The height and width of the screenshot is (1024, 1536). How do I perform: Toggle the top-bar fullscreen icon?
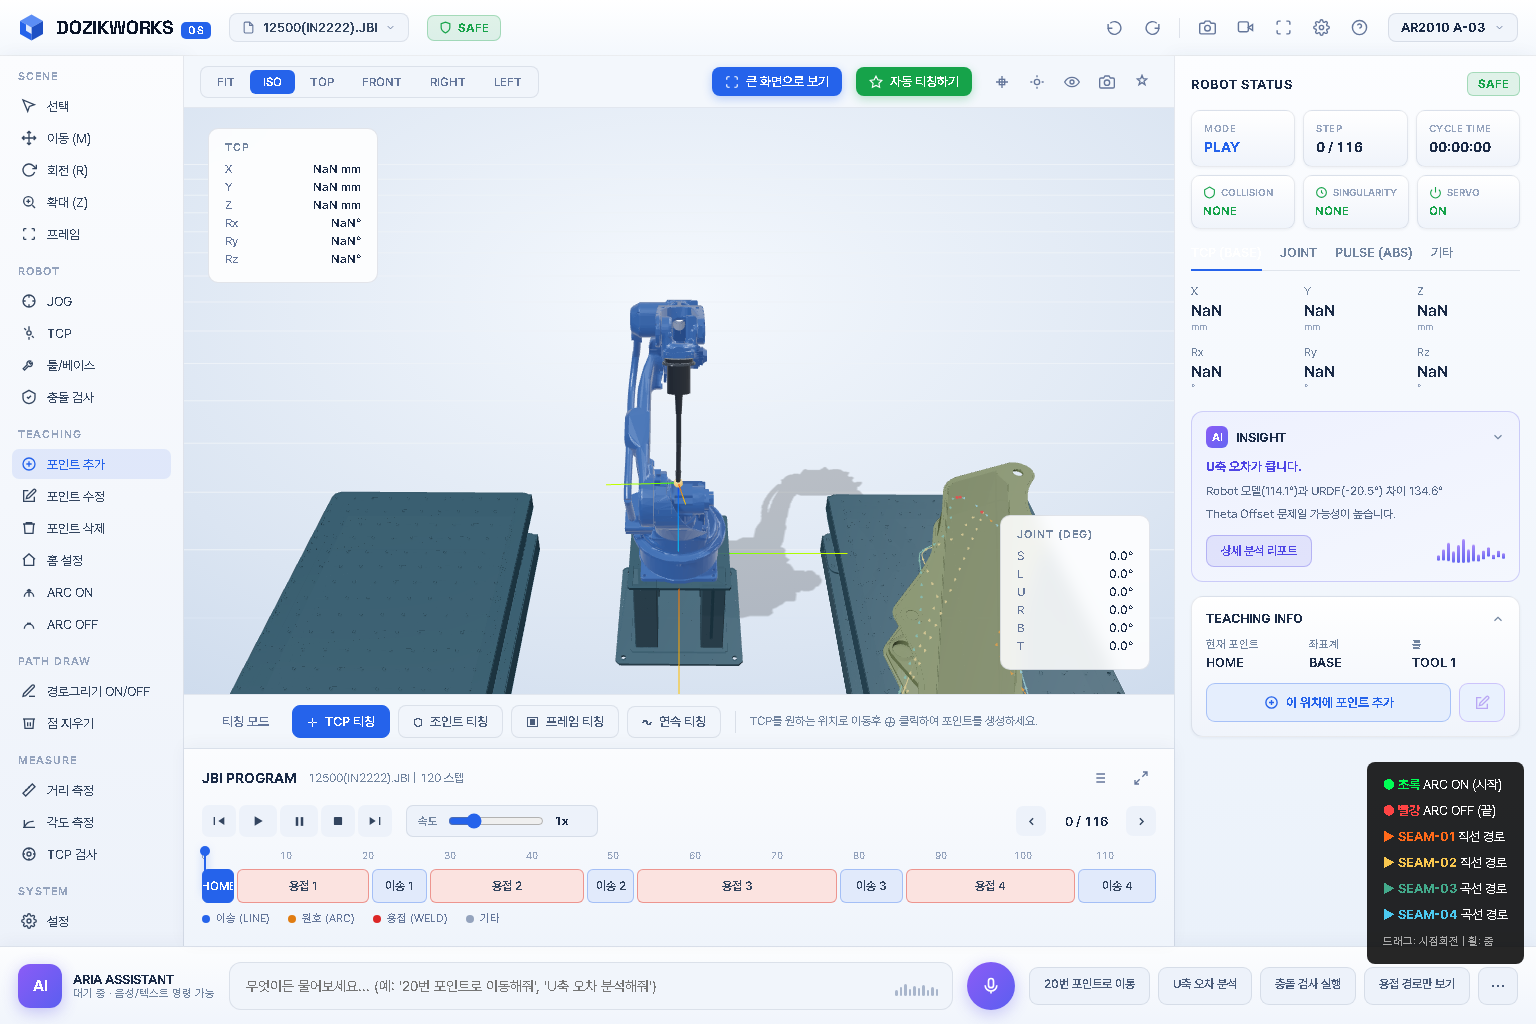click(1283, 28)
